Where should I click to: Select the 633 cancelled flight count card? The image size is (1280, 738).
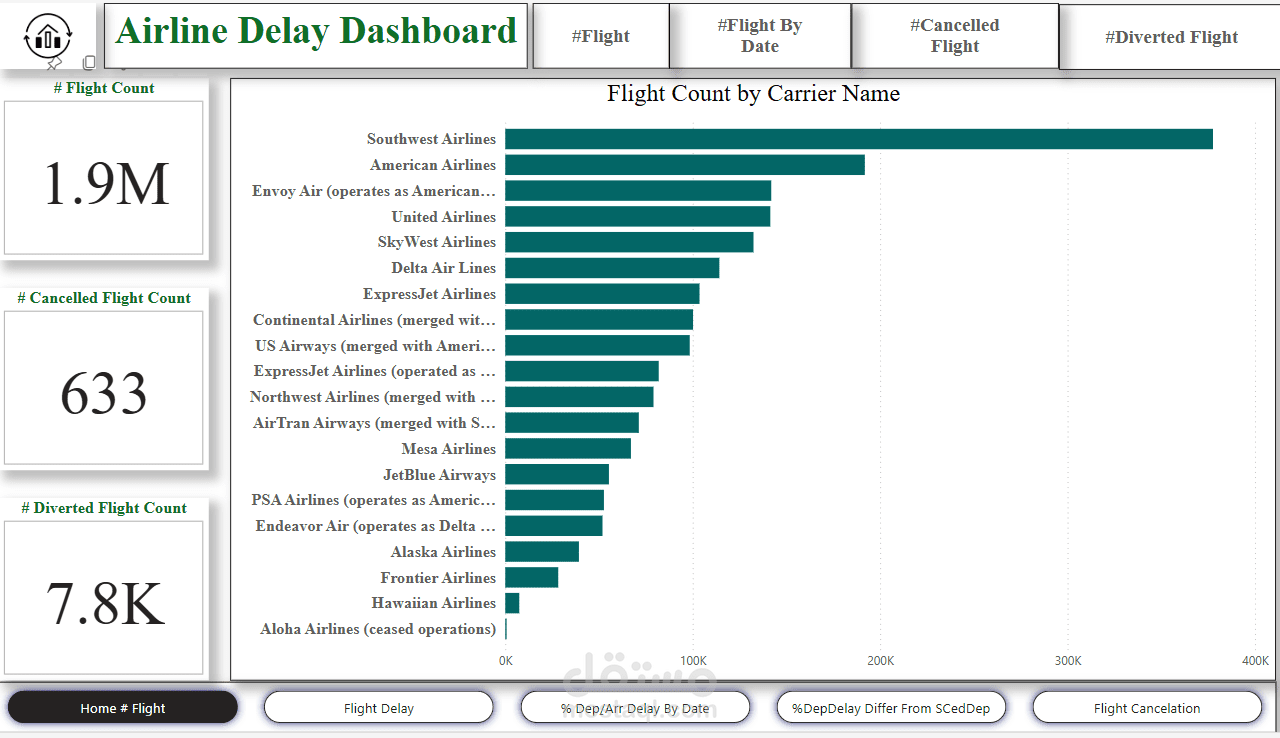click(x=104, y=388)
